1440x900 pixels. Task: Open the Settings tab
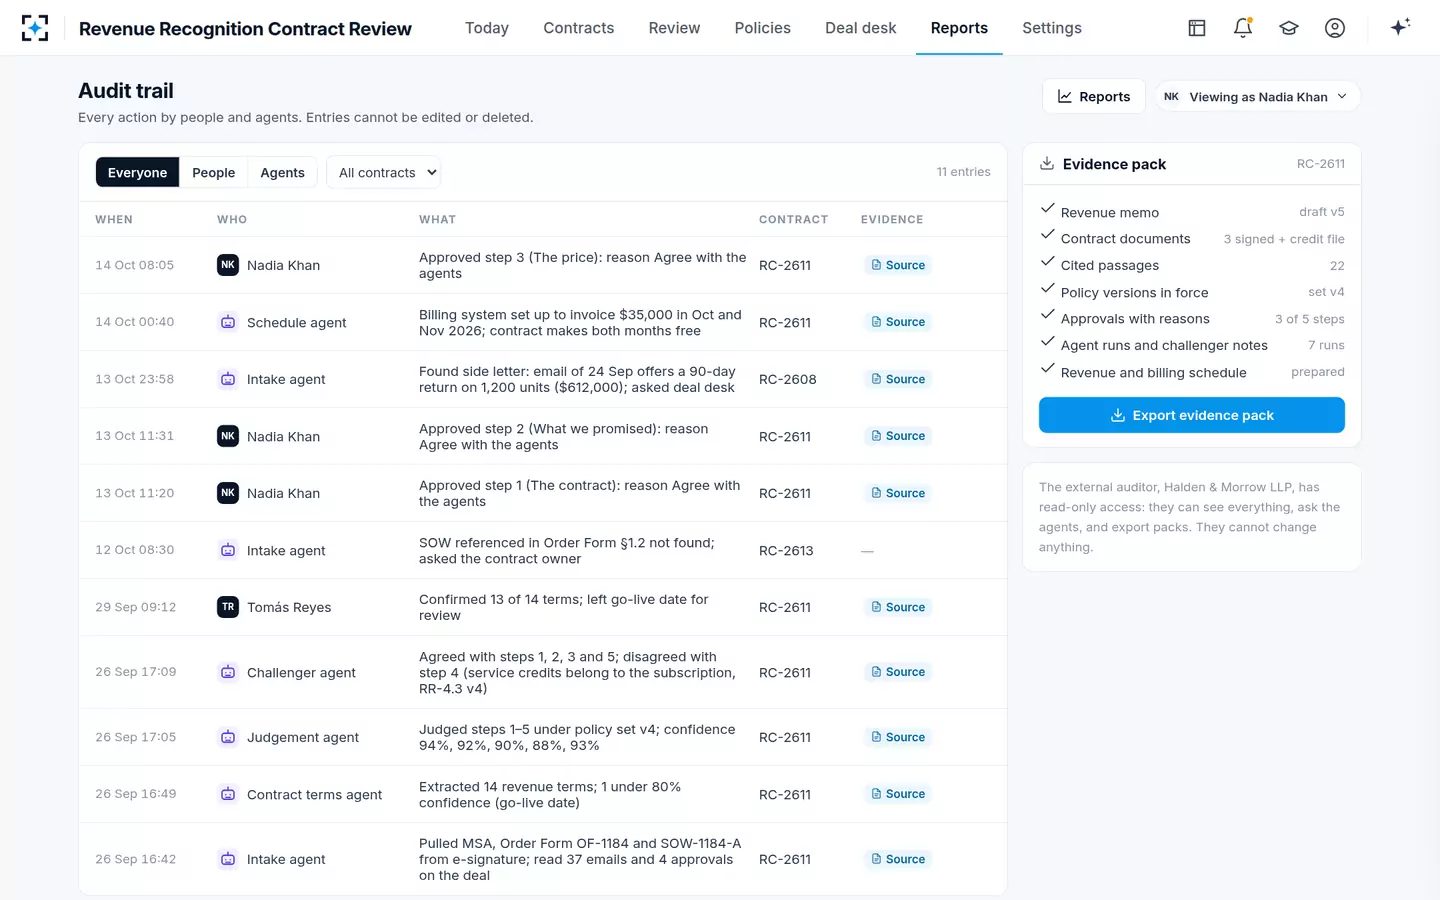coord(1052,28)
